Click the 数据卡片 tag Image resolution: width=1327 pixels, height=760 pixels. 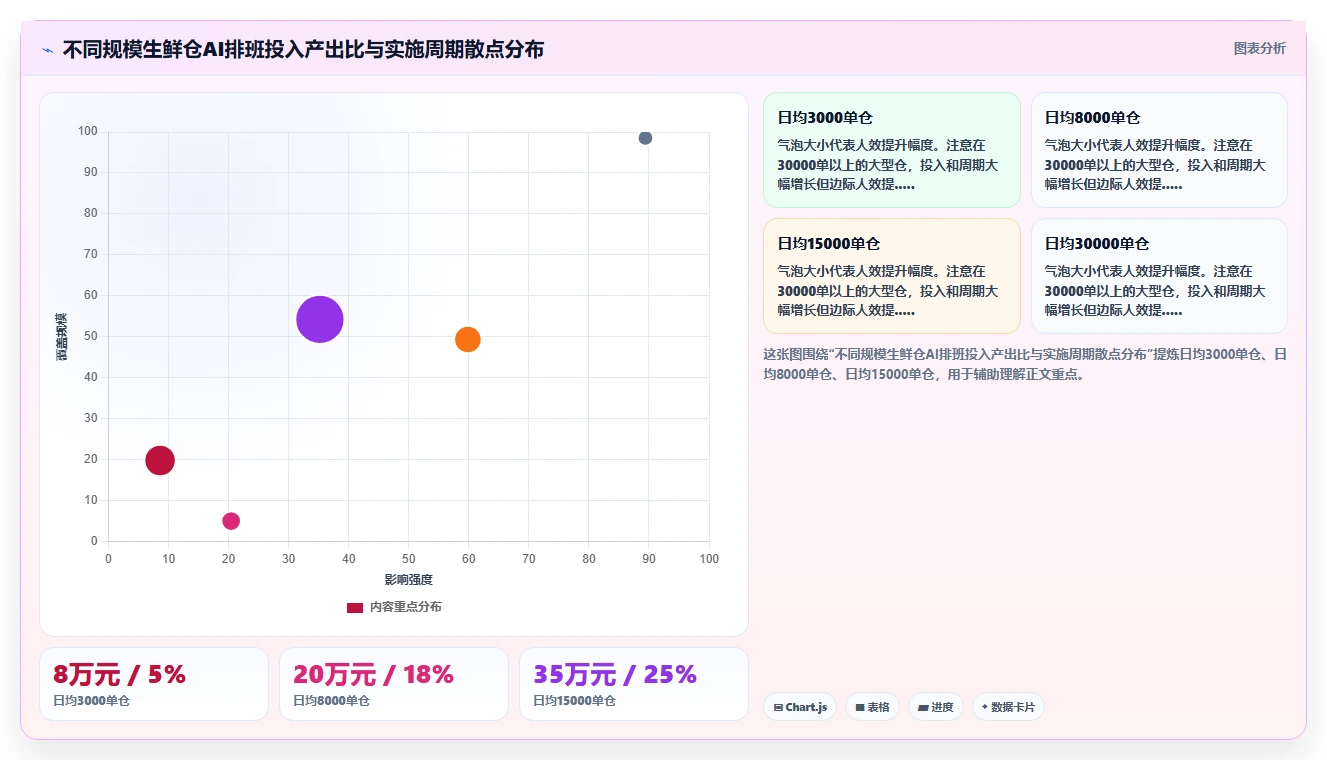1008,707
